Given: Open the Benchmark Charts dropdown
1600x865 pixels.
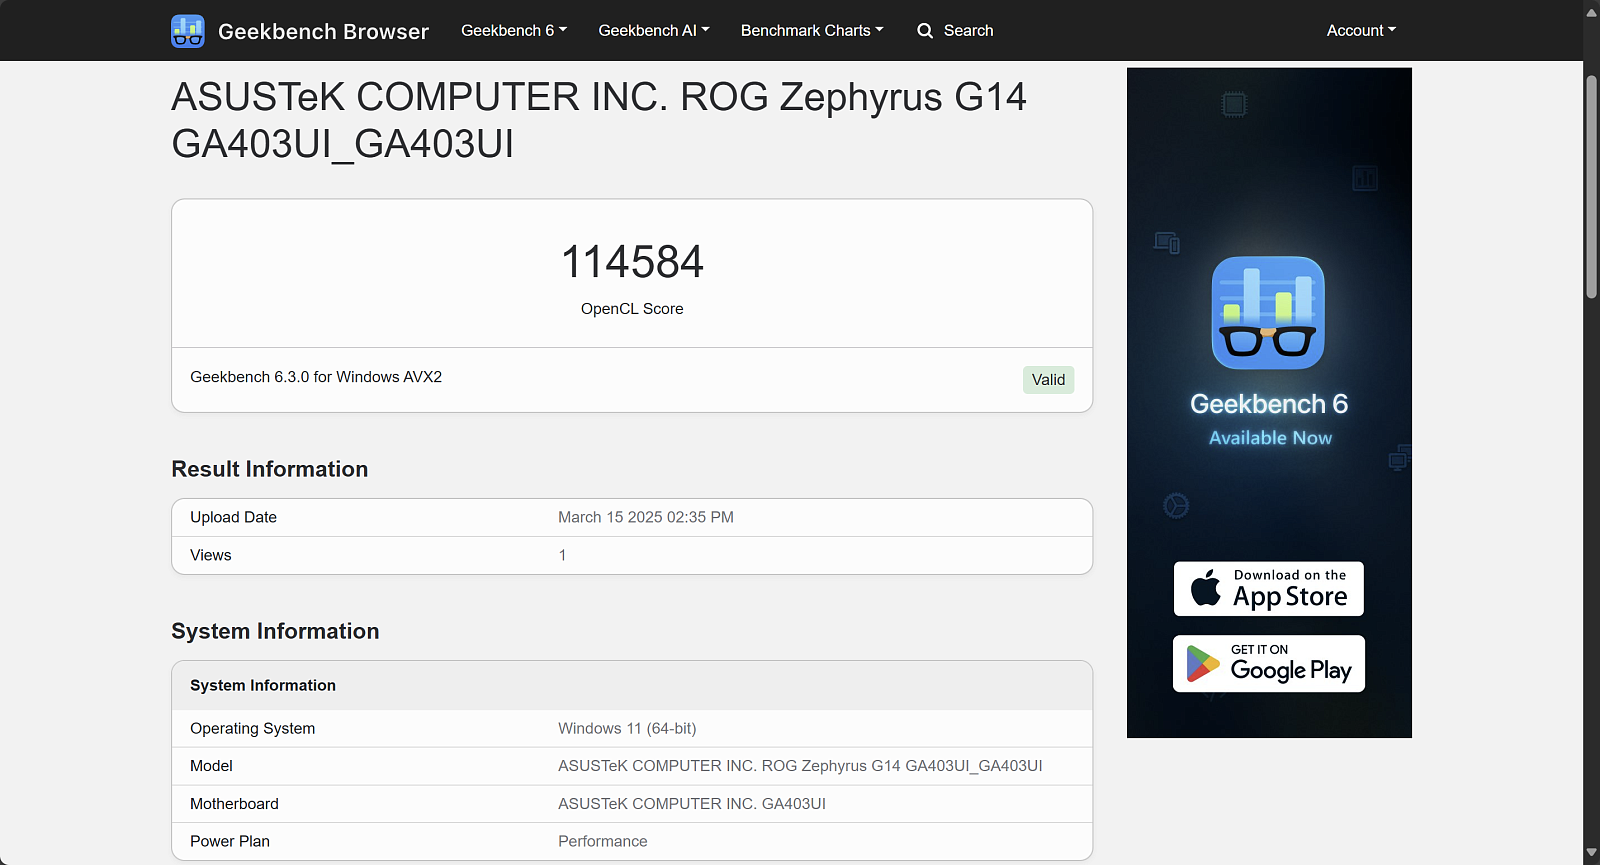Looking at the screenshot, I should click(x=812, y=31).
